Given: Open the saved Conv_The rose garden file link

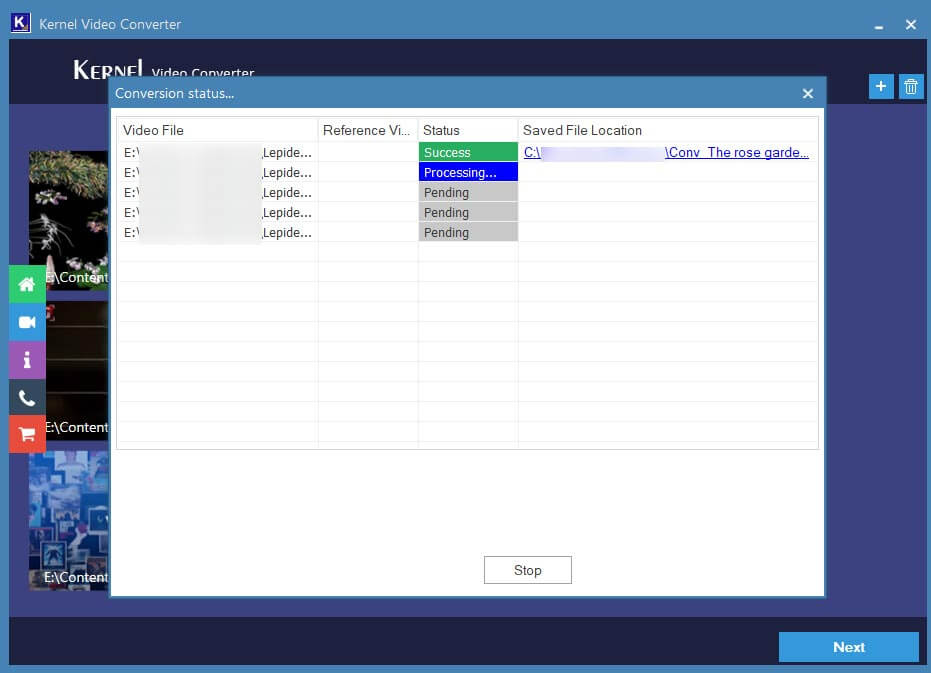Looking at the screenshot, I should [666, 153].
